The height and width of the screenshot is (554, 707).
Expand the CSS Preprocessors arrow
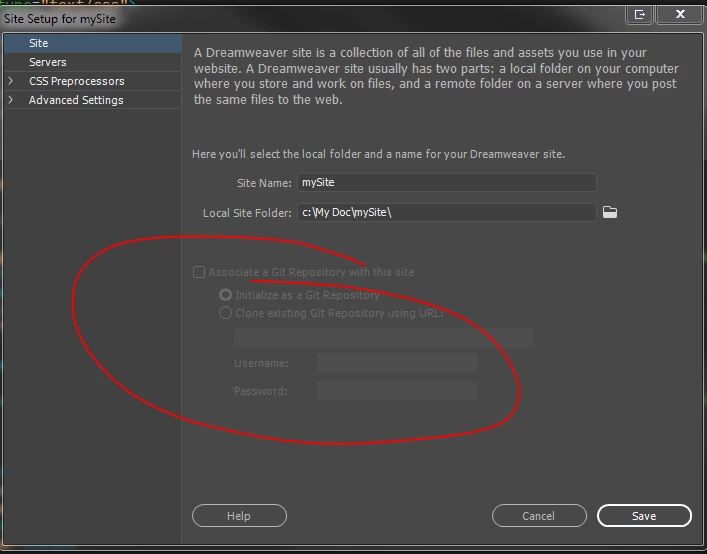11,81
